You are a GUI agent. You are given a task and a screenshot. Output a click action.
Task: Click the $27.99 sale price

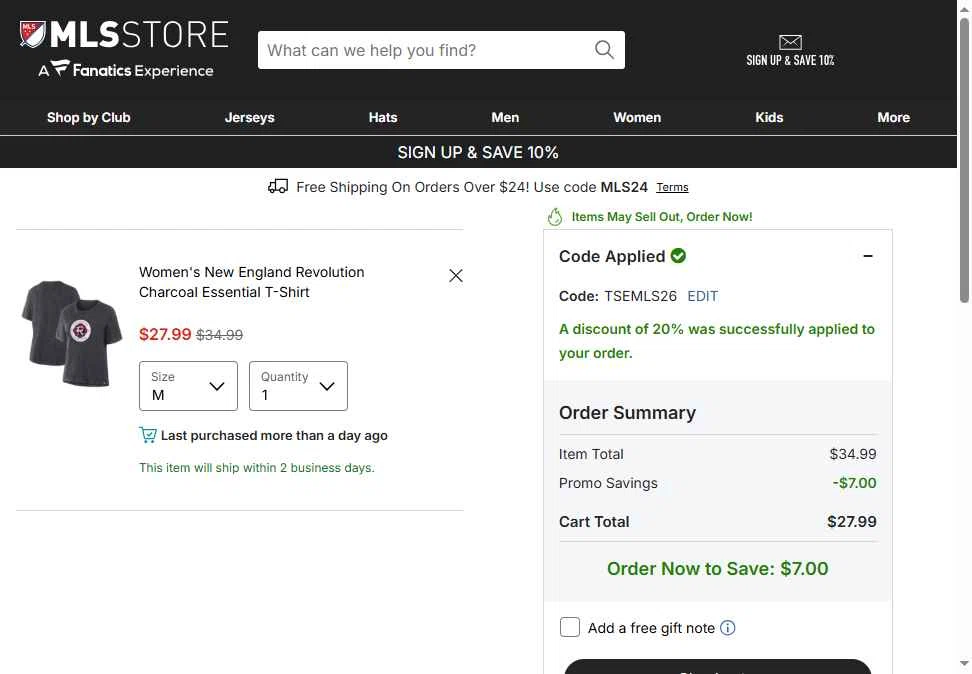click(x=165, y=334)
